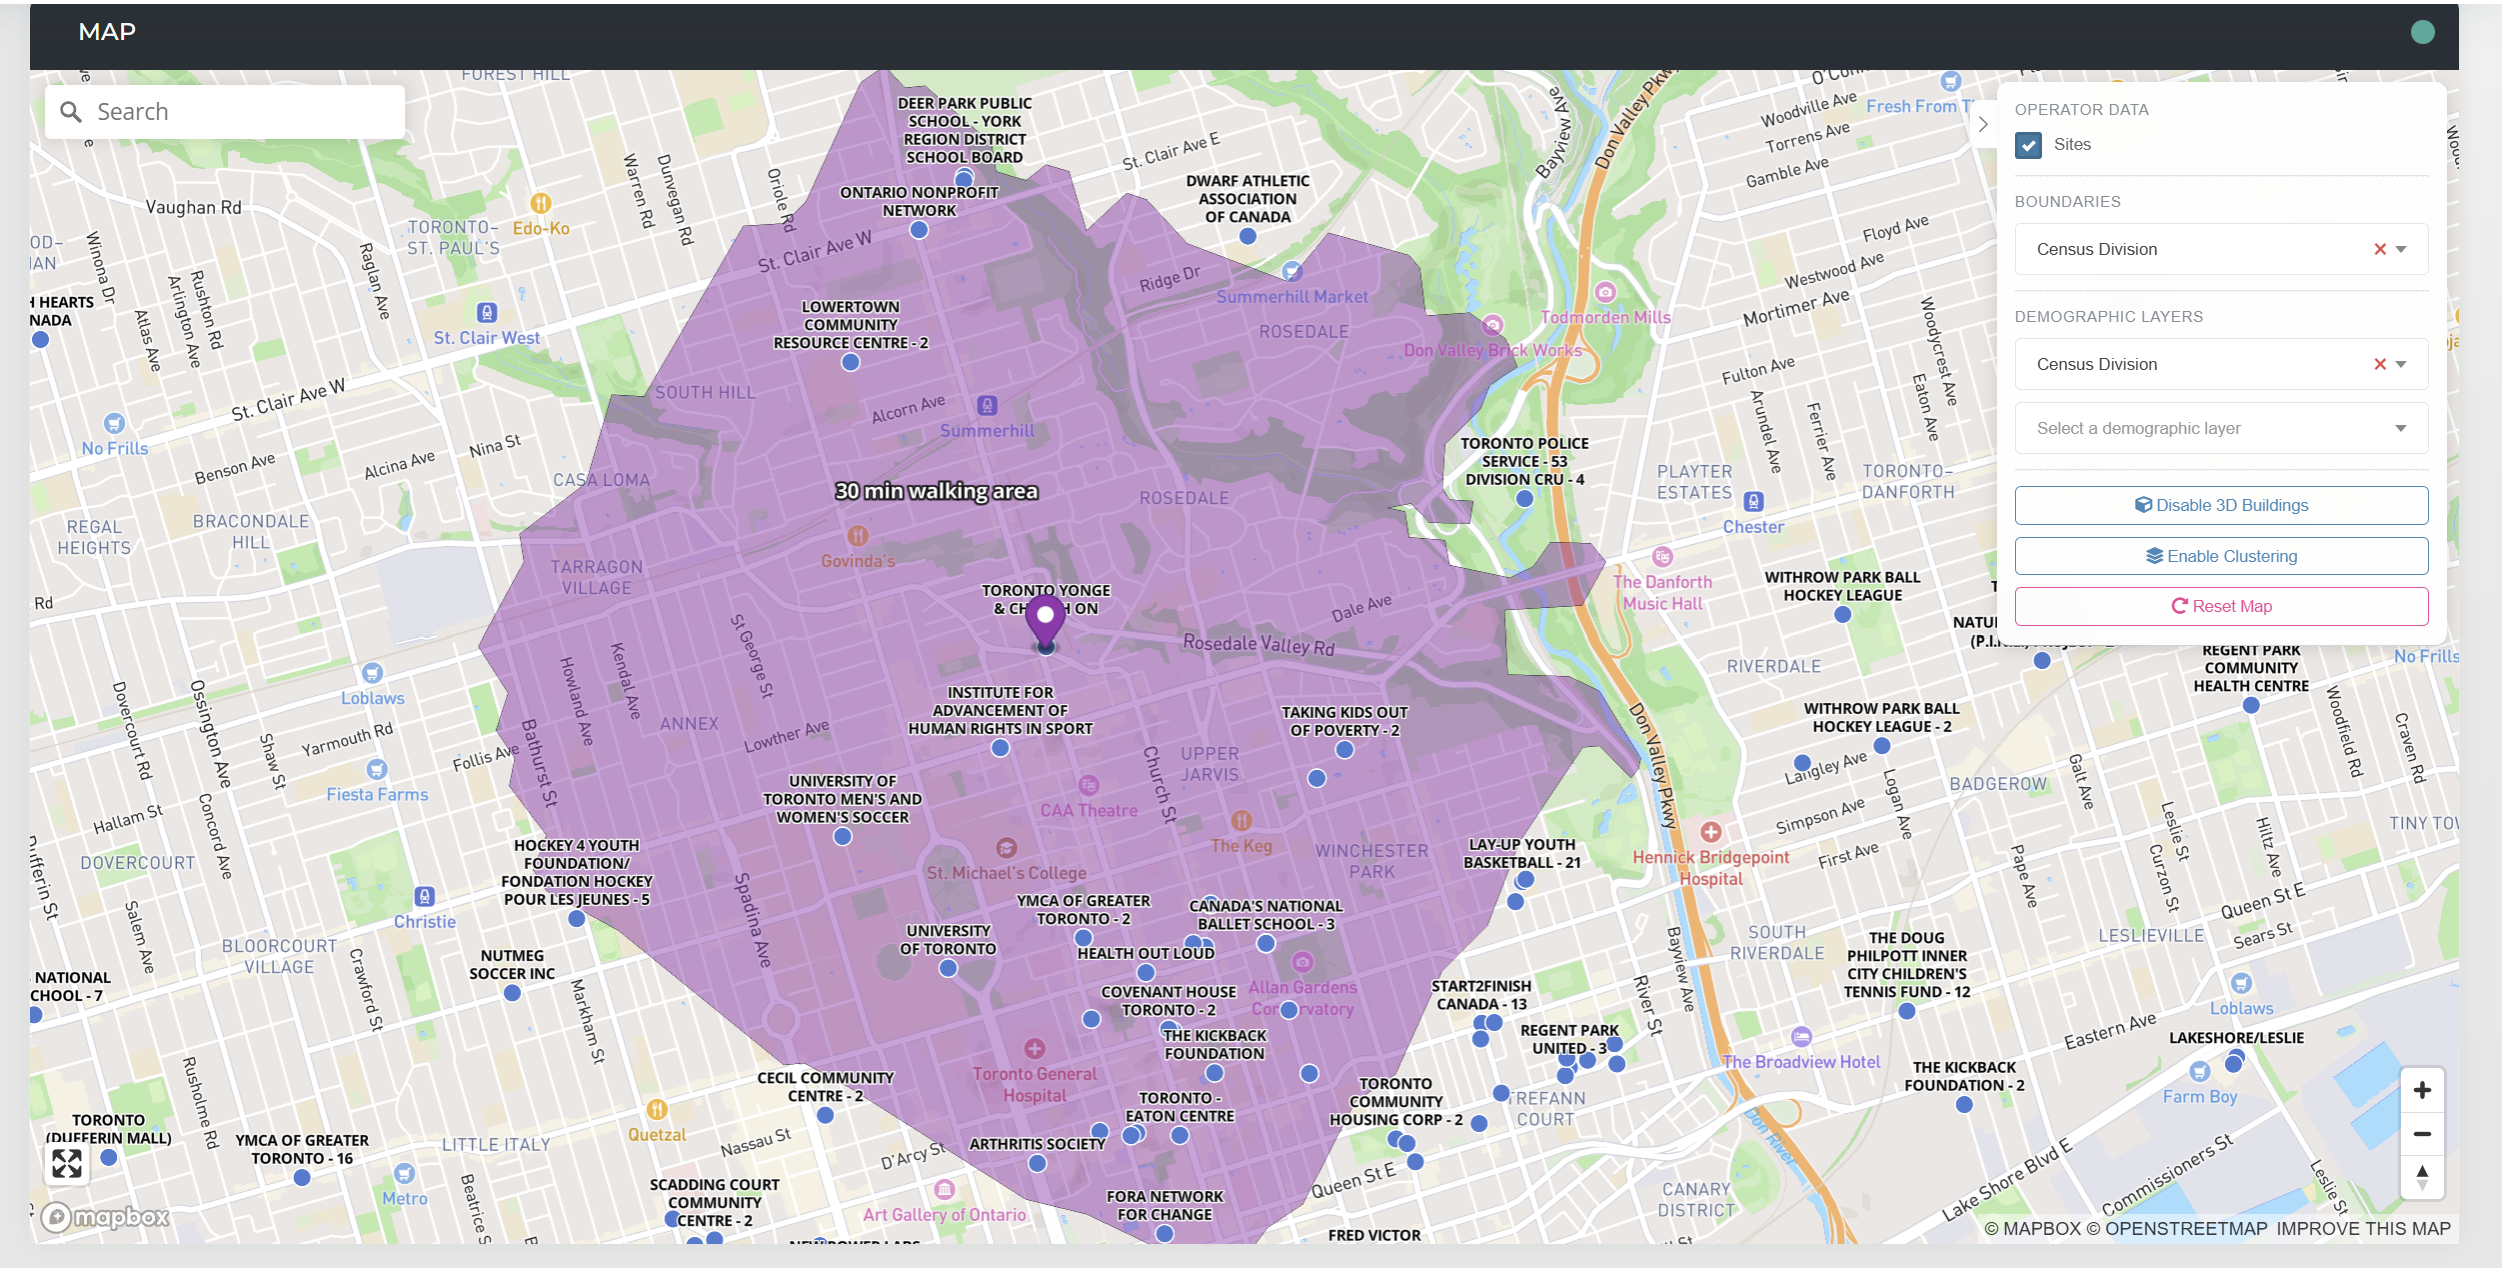This screenshot has height=1268, width=2502.
Task: Toggle the Sites checkbox
Action: [x=2028, y=145]
